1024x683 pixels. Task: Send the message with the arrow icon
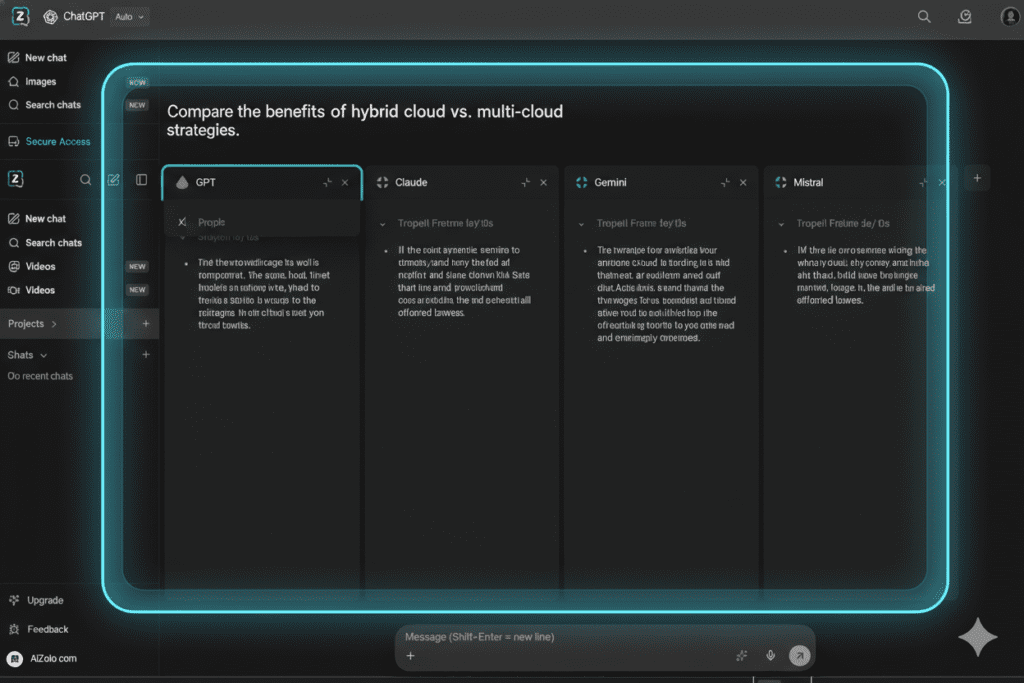[x=799, y=656]
